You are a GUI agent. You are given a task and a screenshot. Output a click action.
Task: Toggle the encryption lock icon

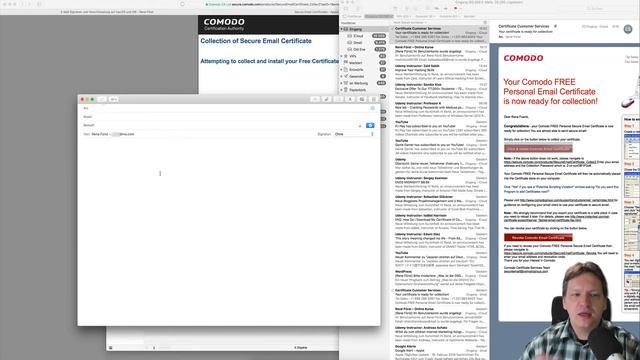[x=360, y=126]
